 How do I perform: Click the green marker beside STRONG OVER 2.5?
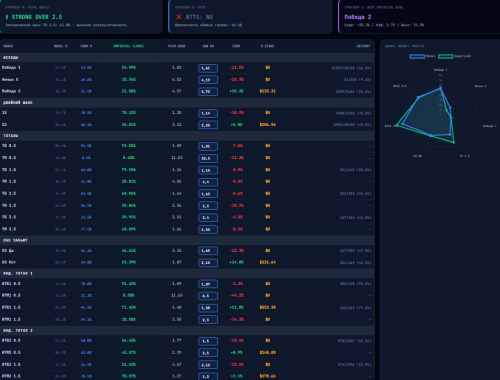pyautogui.click(x=7, y=17)
